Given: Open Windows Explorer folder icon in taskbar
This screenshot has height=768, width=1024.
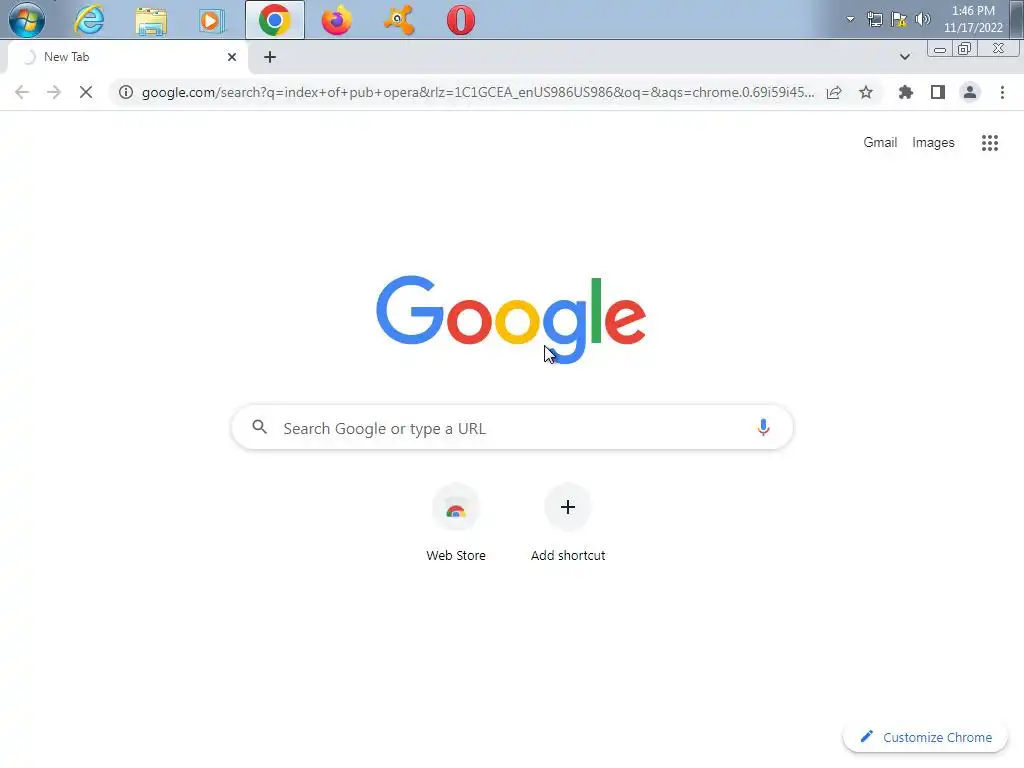Looking at the screenshot, I should [151, 20].
